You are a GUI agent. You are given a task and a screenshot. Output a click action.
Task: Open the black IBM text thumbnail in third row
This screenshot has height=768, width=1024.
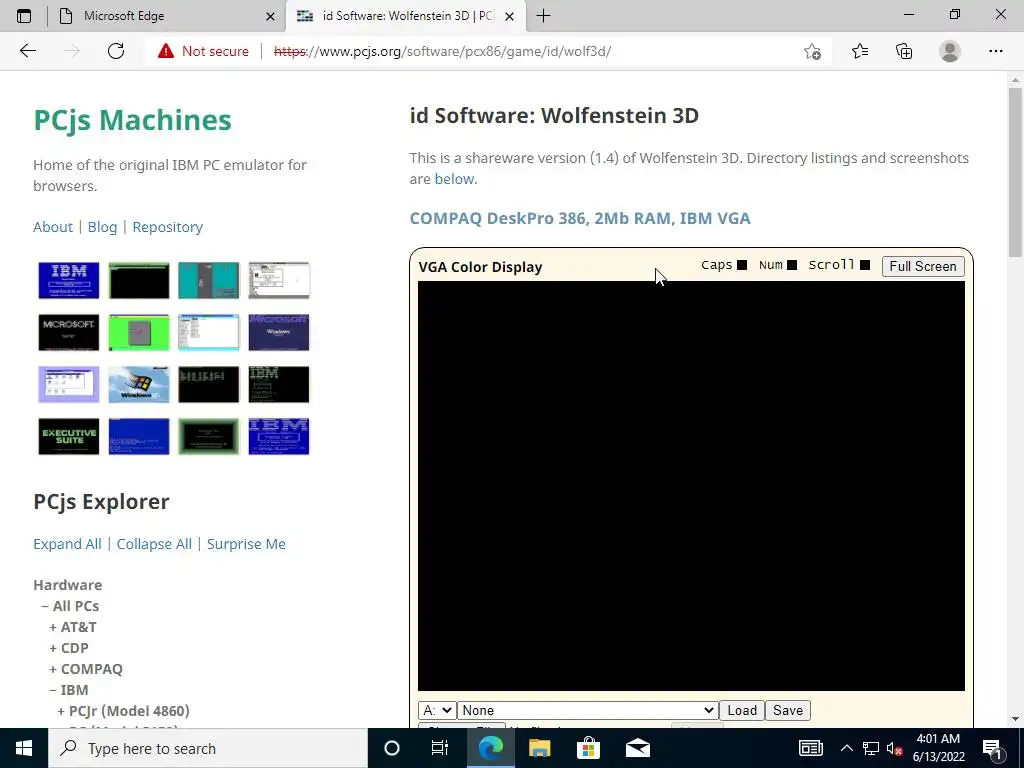(x=279, y=385)
